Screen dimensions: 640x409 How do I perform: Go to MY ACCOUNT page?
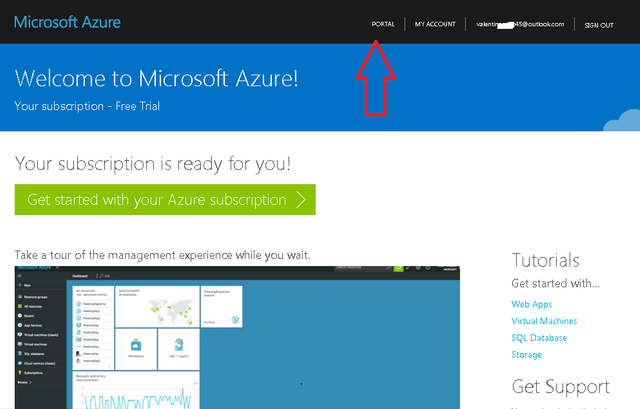pyautogui.click(x=435, y=24)
